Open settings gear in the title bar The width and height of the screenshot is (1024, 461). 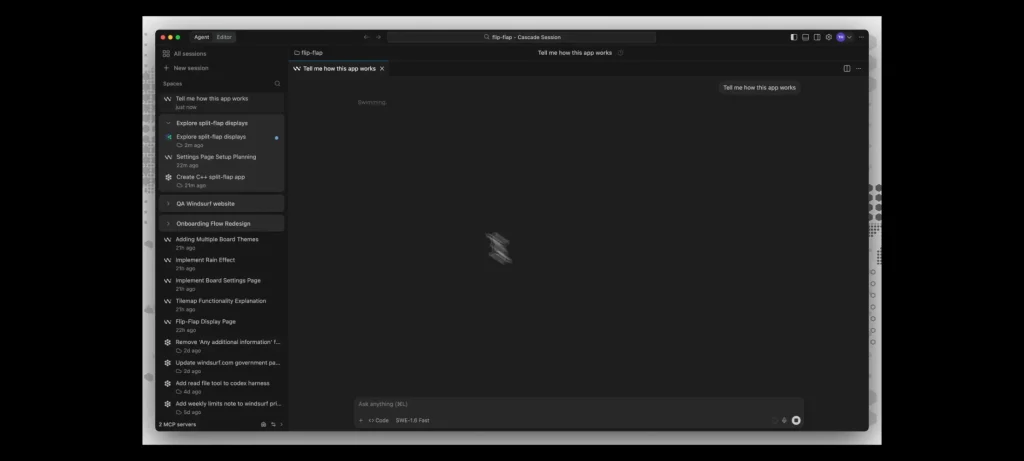[x=828, y=37]
